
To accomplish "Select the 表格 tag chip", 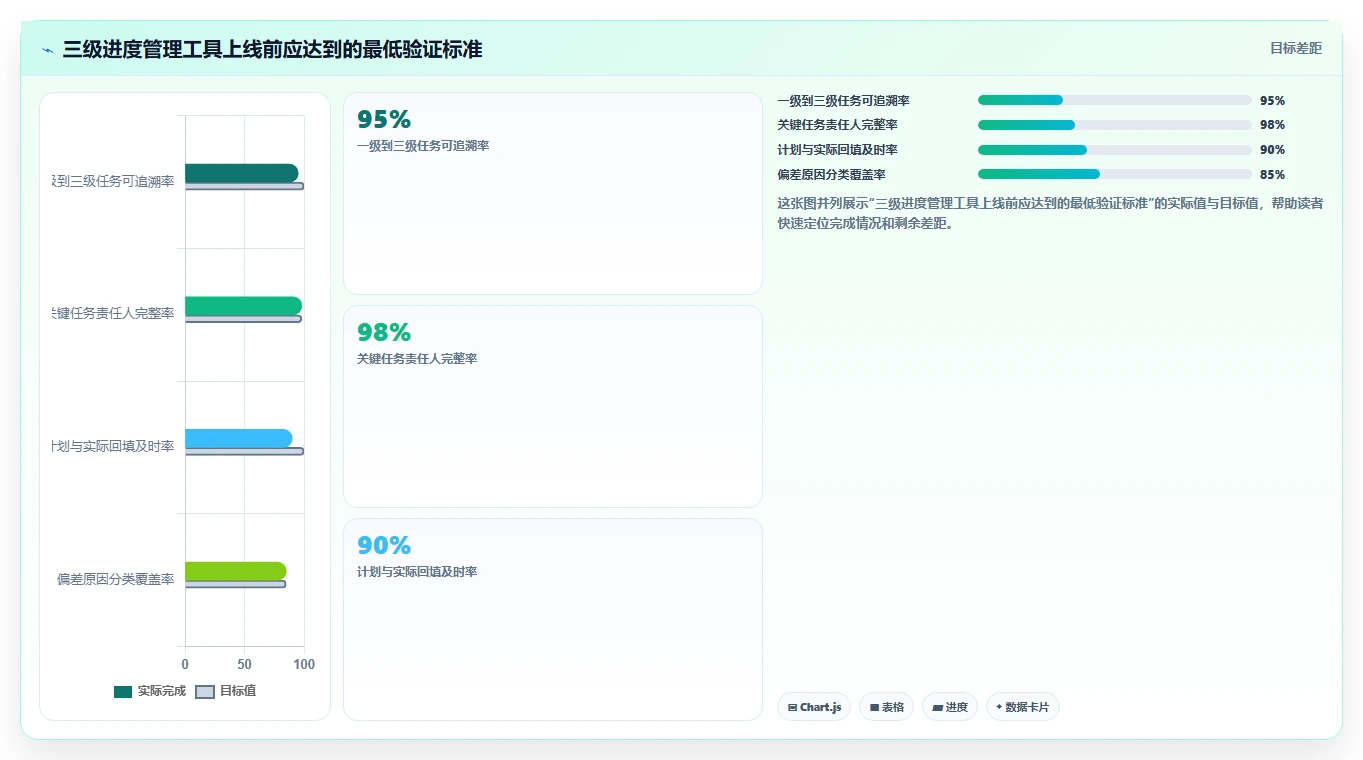I will (x=886, y=707).
